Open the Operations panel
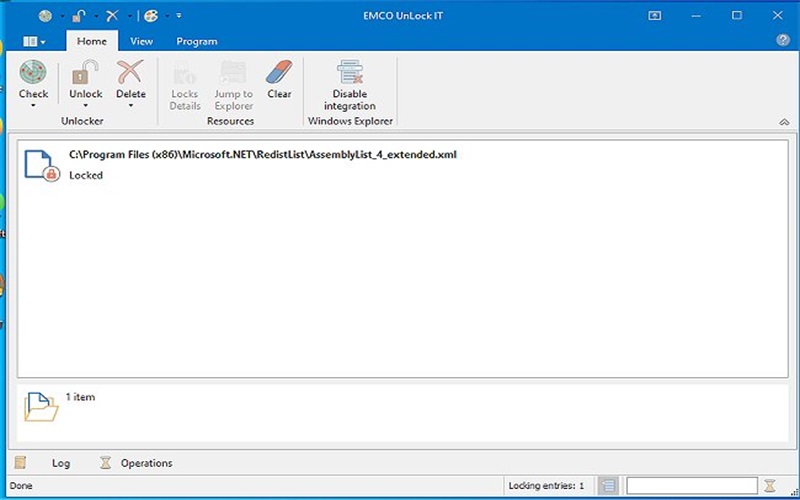 [146, 463]
